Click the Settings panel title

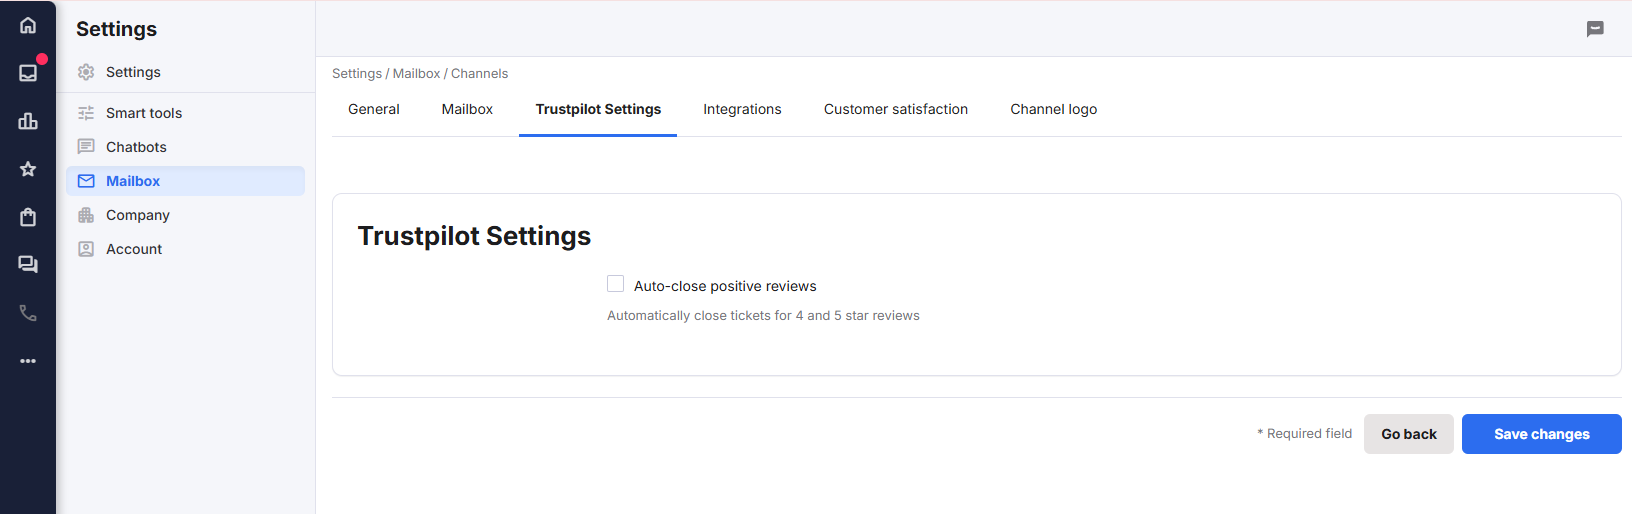tap(116, 29)
